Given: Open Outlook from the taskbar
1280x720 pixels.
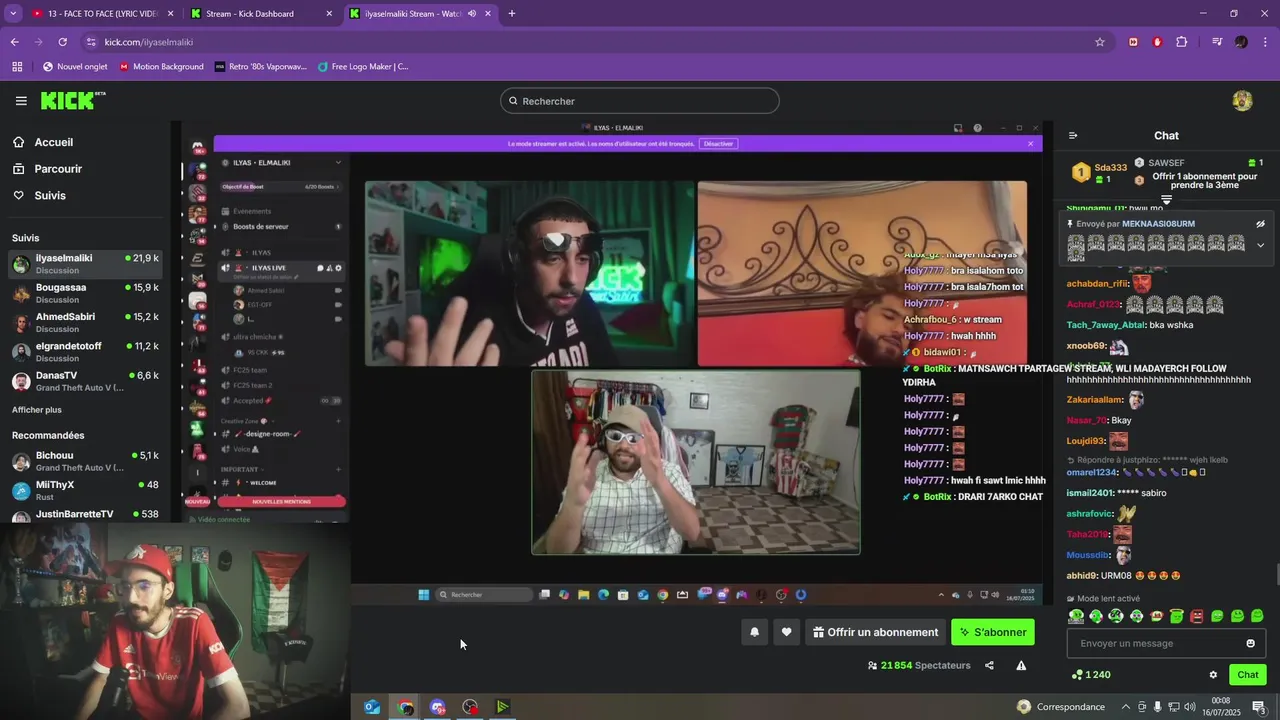Looking at the screenshot, I should [372, 707].
